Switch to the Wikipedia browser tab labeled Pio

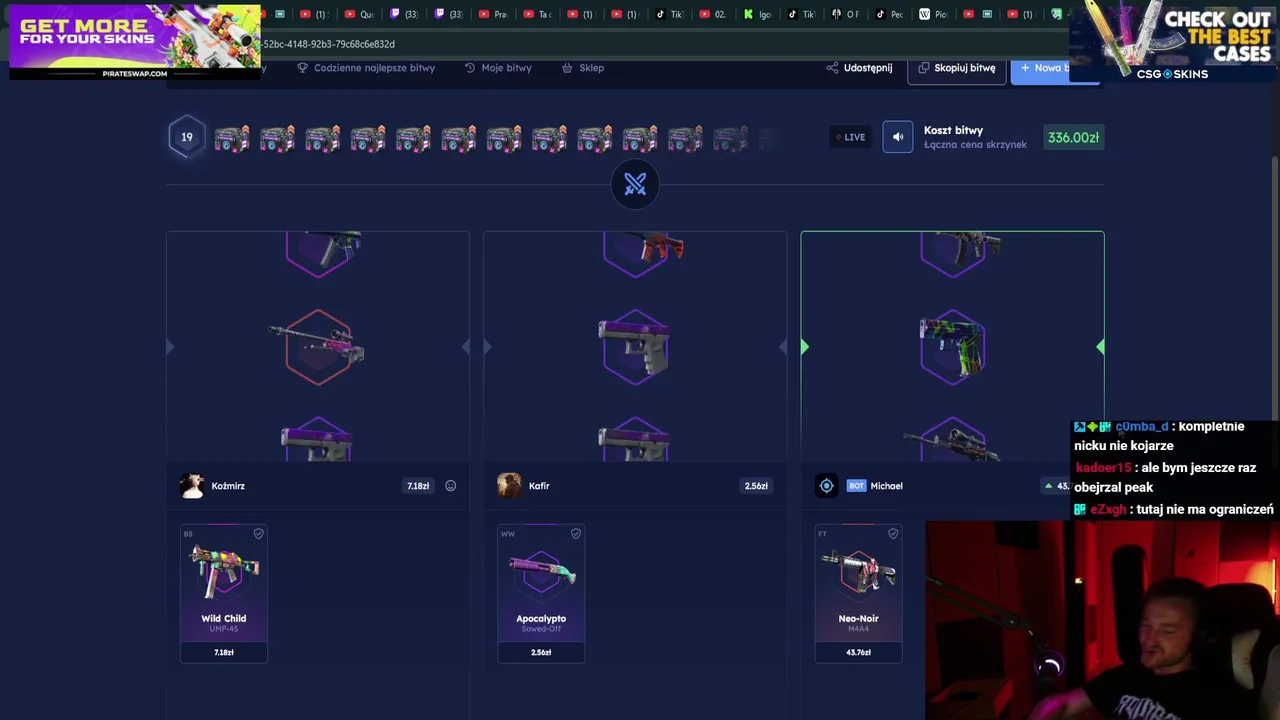tap(933, 14)
